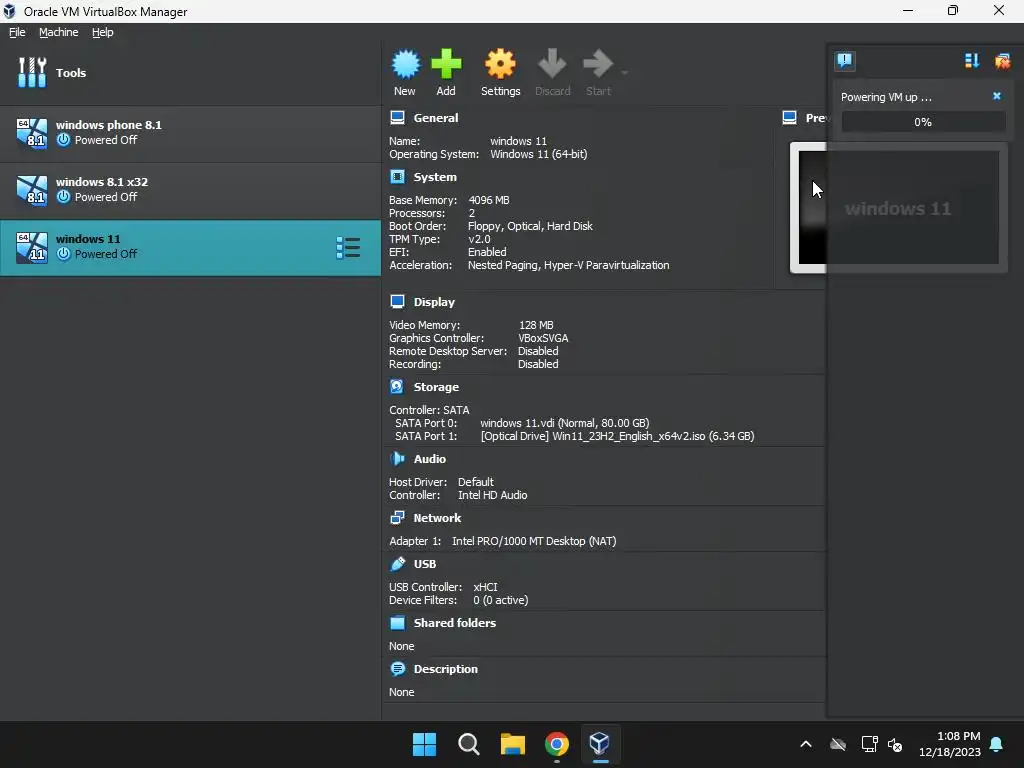Click the muted volume tray icon
This screenshot has width=1024, height=768.
coord(895,744)
